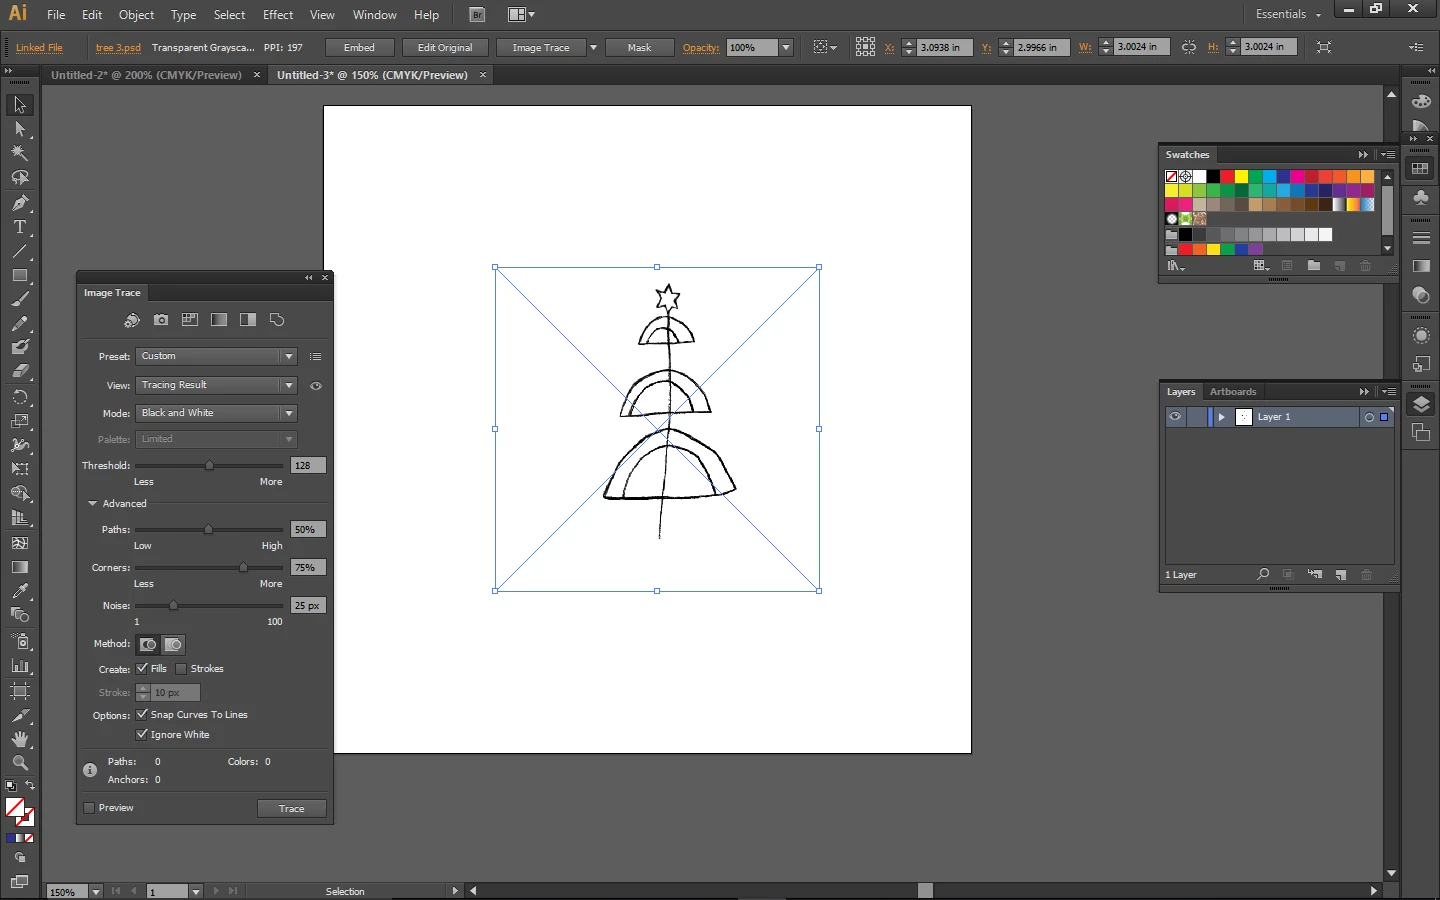Click the Go to Bridge icon

pos(477,15)
